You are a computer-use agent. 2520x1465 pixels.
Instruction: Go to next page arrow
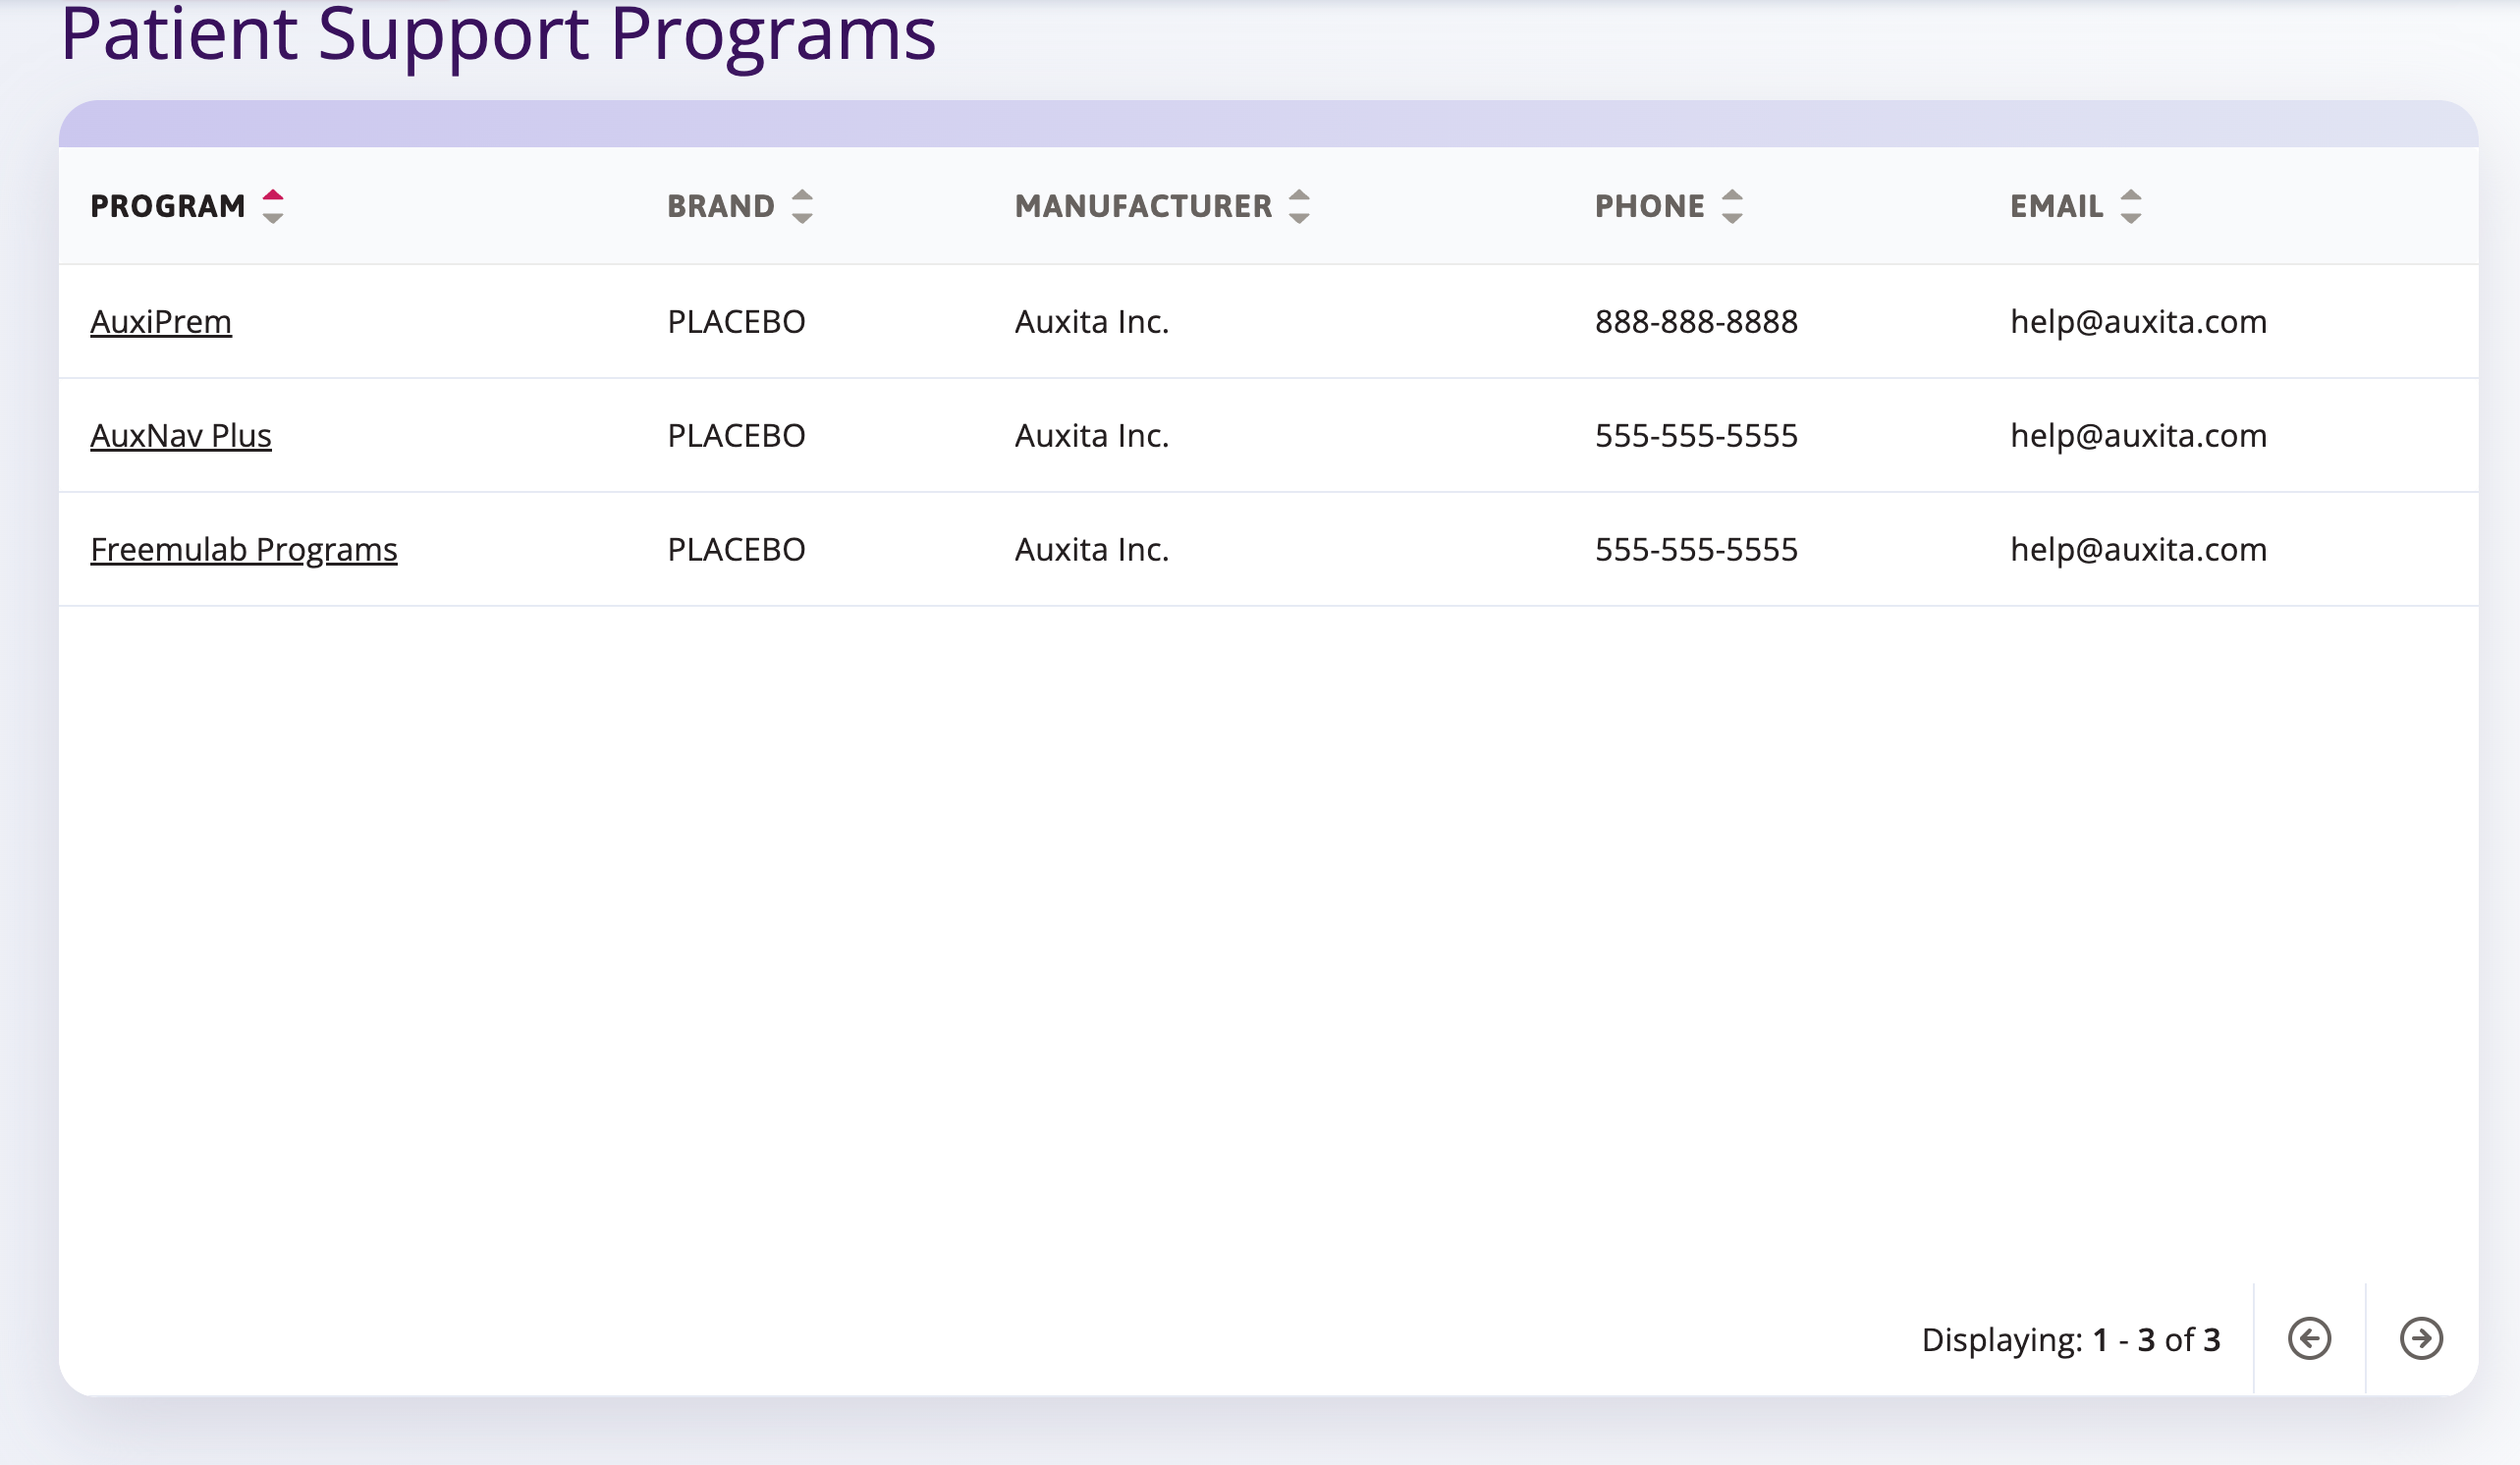click(x=2421, y=1338)
